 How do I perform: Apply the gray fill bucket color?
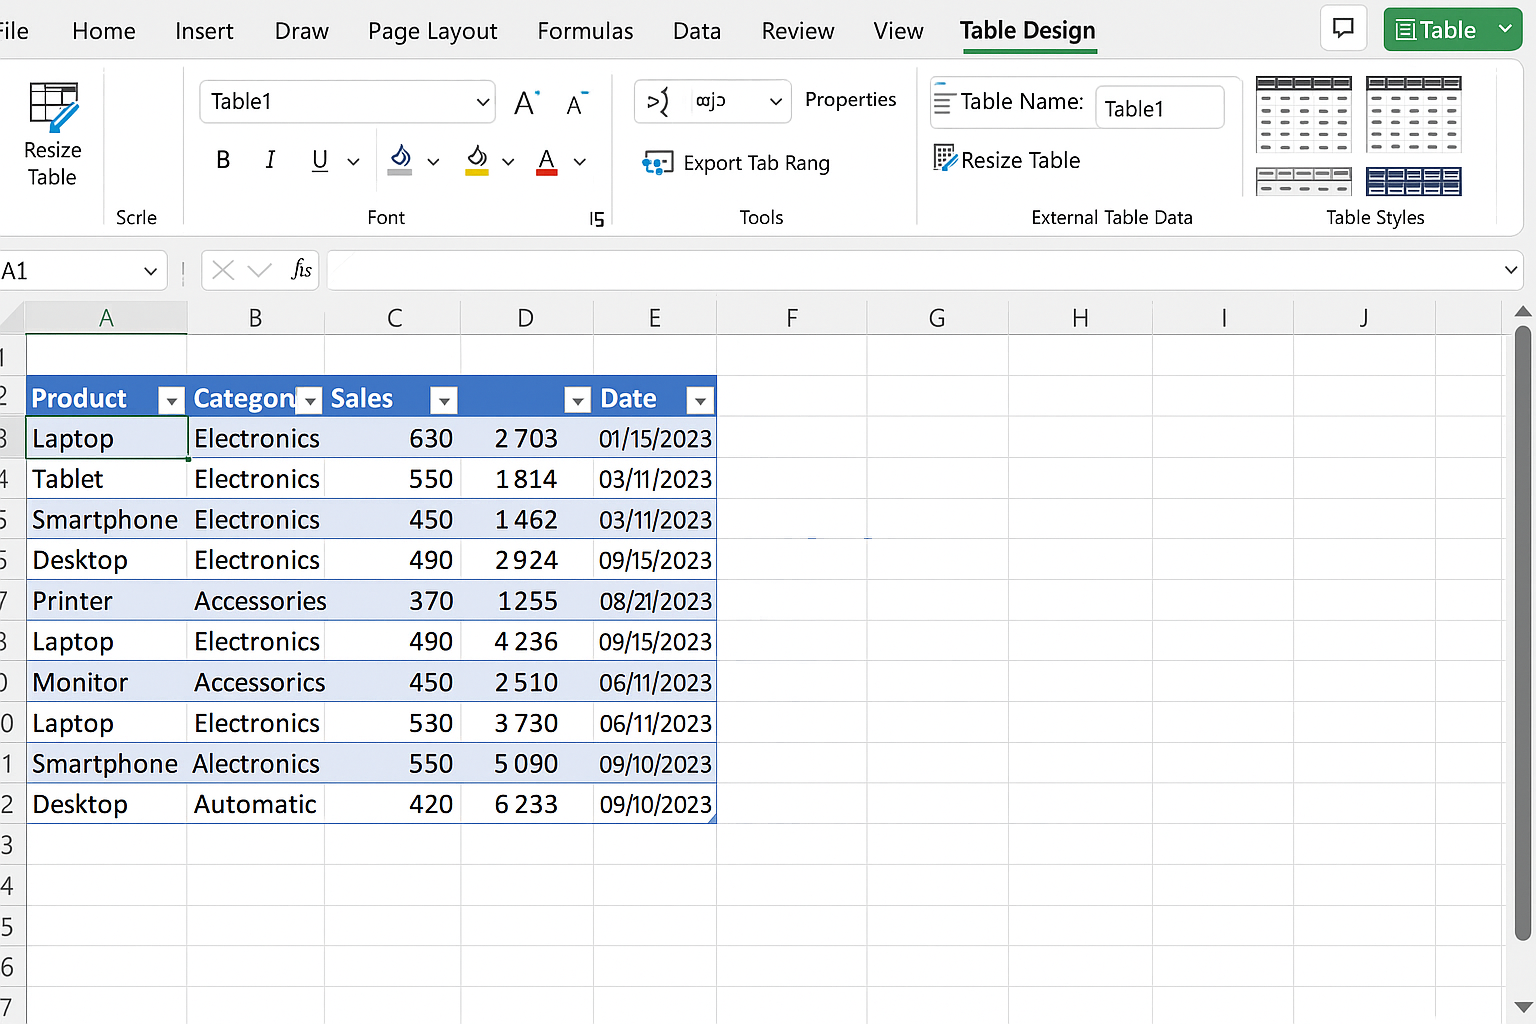(400, 160)
